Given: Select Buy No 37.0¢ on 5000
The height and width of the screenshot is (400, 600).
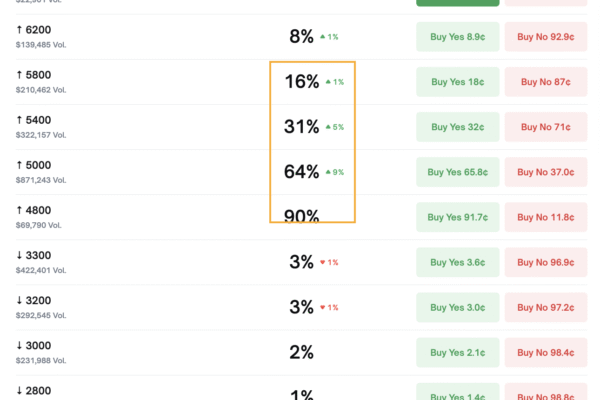Looking at the screenshot, I should [x=546, y=172].
